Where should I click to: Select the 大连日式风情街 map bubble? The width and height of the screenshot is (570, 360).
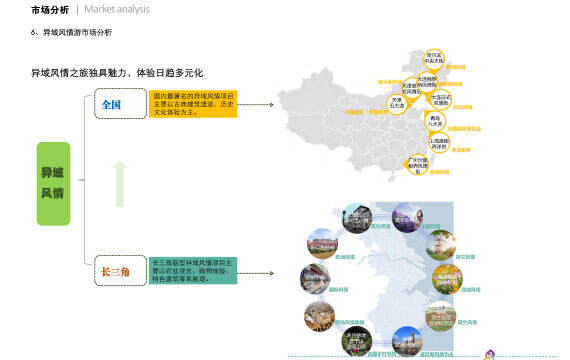pyautogui.click(x=441, y=100)
